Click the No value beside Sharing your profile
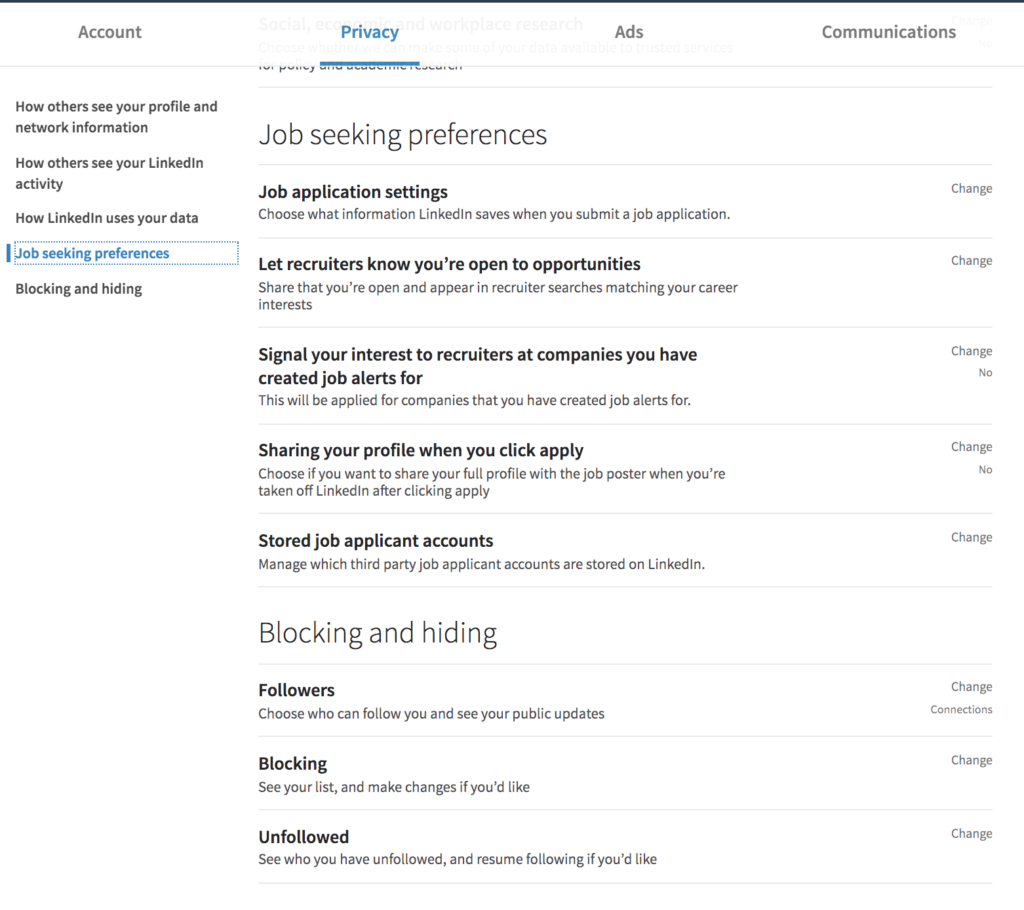 985,467
